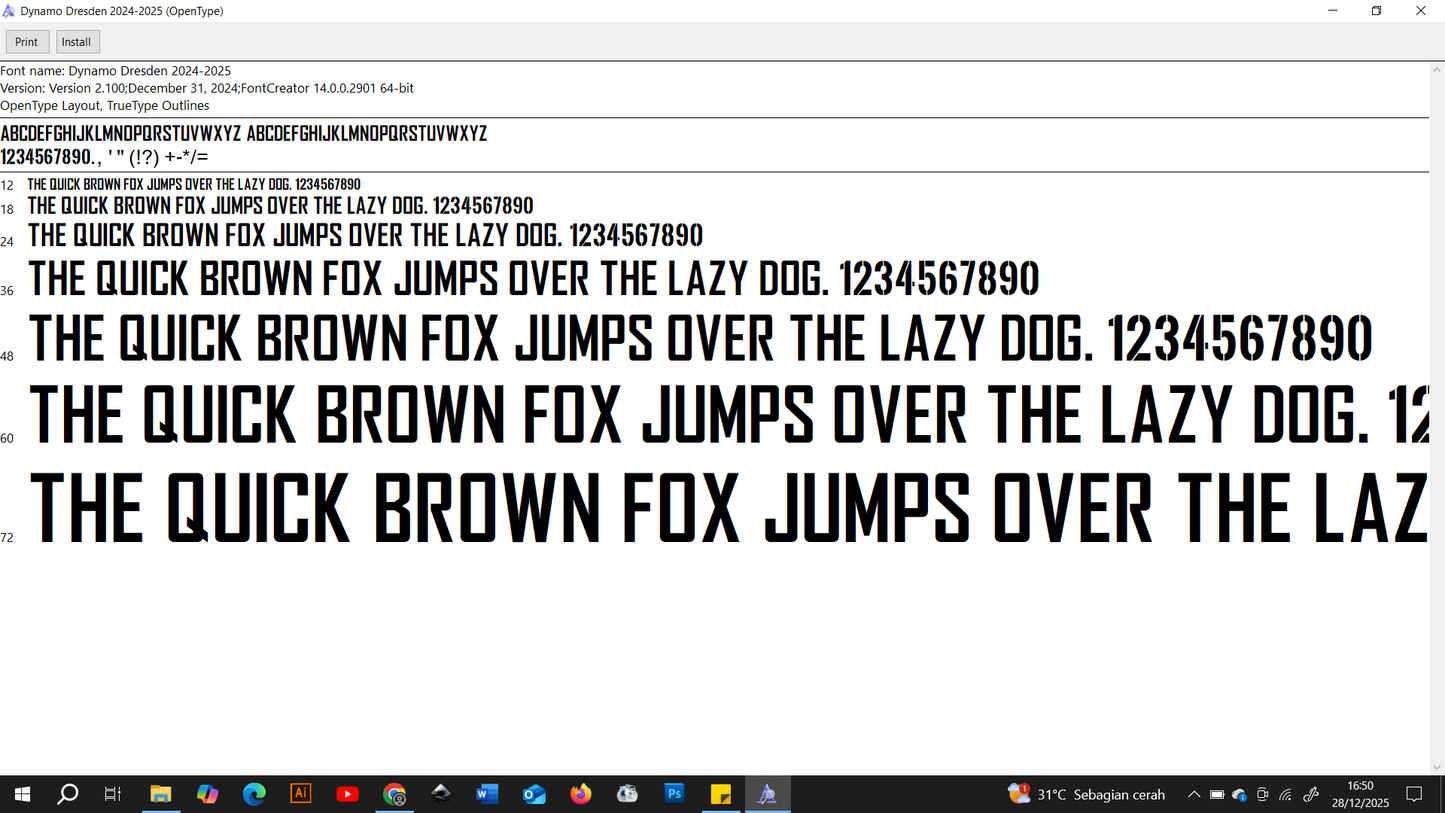
Task: Click the Meet Now camera tray icon
Action: point(1263,795)
